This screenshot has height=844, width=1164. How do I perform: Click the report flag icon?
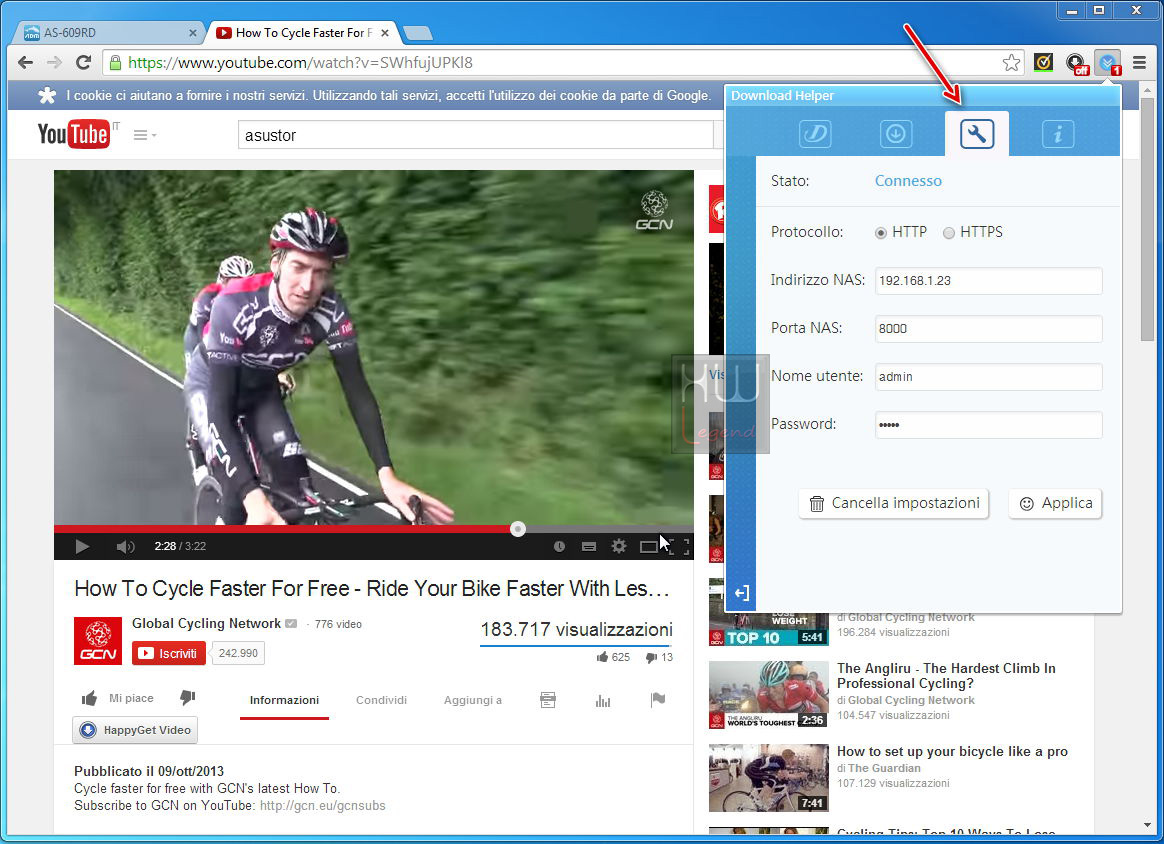[x=658, y=699]
